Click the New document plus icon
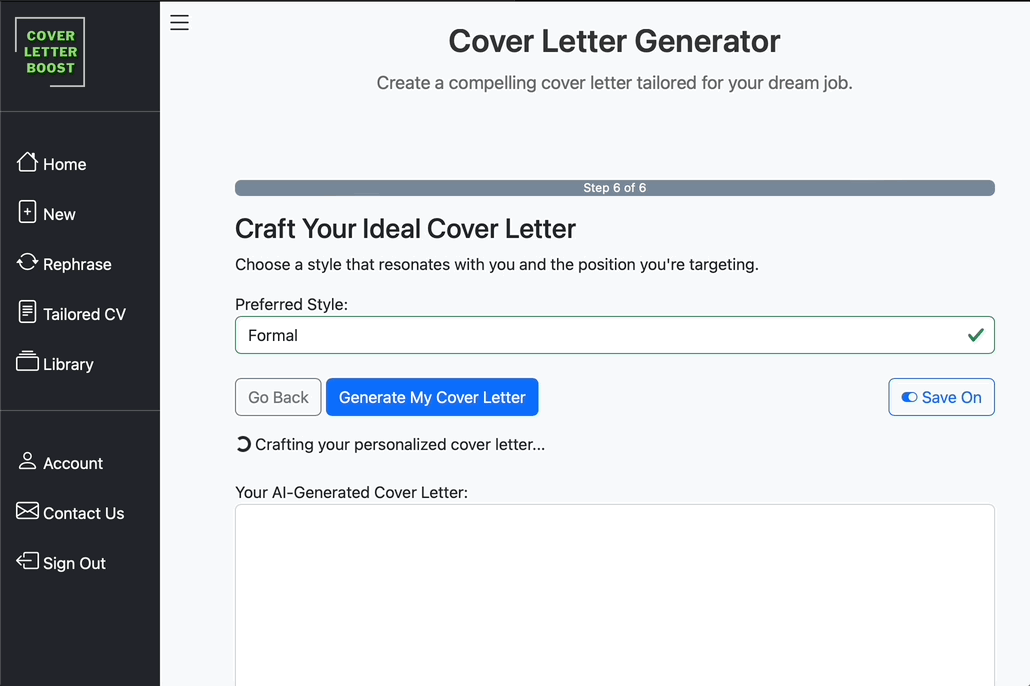 point(27,212)
